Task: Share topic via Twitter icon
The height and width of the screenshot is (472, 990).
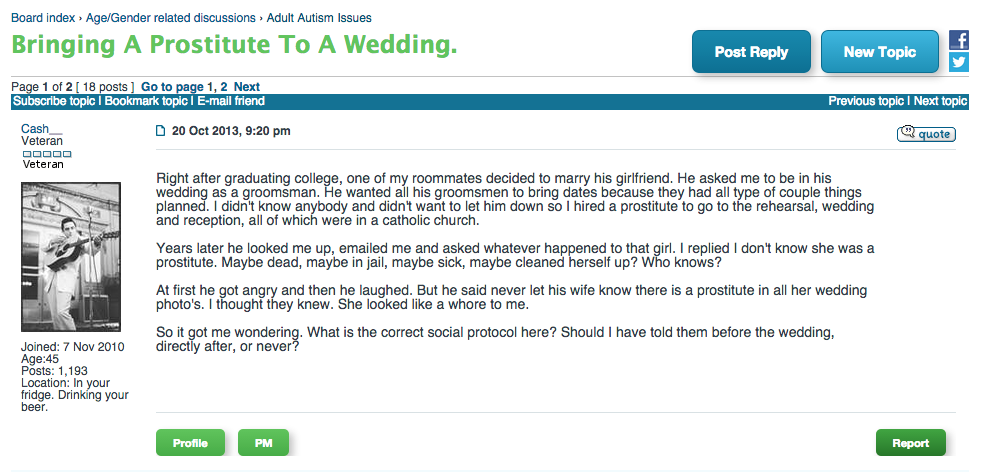Action: point(958,62)
